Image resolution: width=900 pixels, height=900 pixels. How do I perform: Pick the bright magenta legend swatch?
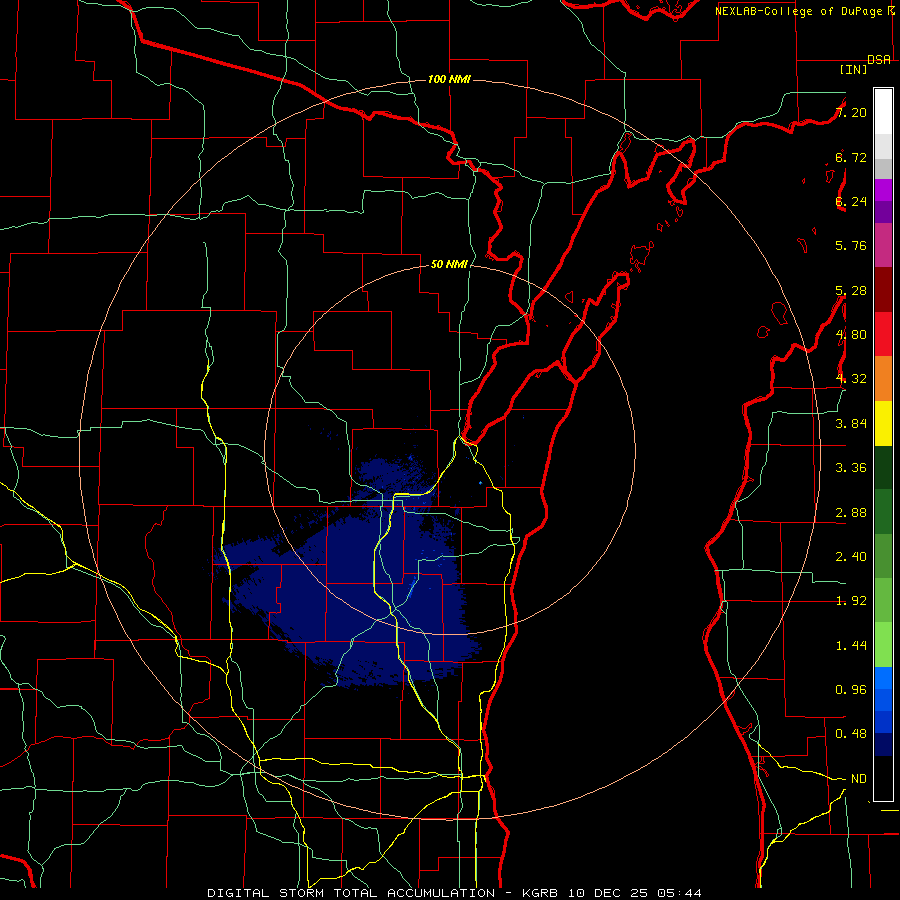click(883, 190)
